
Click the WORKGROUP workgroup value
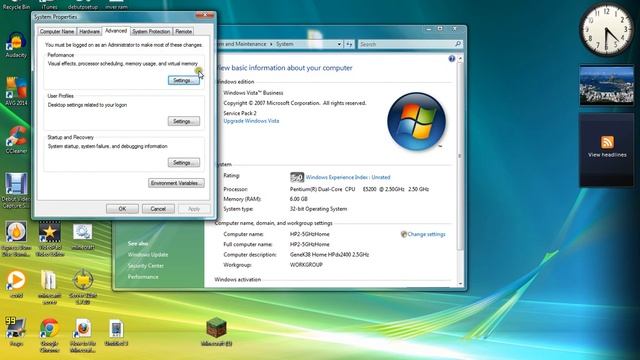[x=306, y=265]
